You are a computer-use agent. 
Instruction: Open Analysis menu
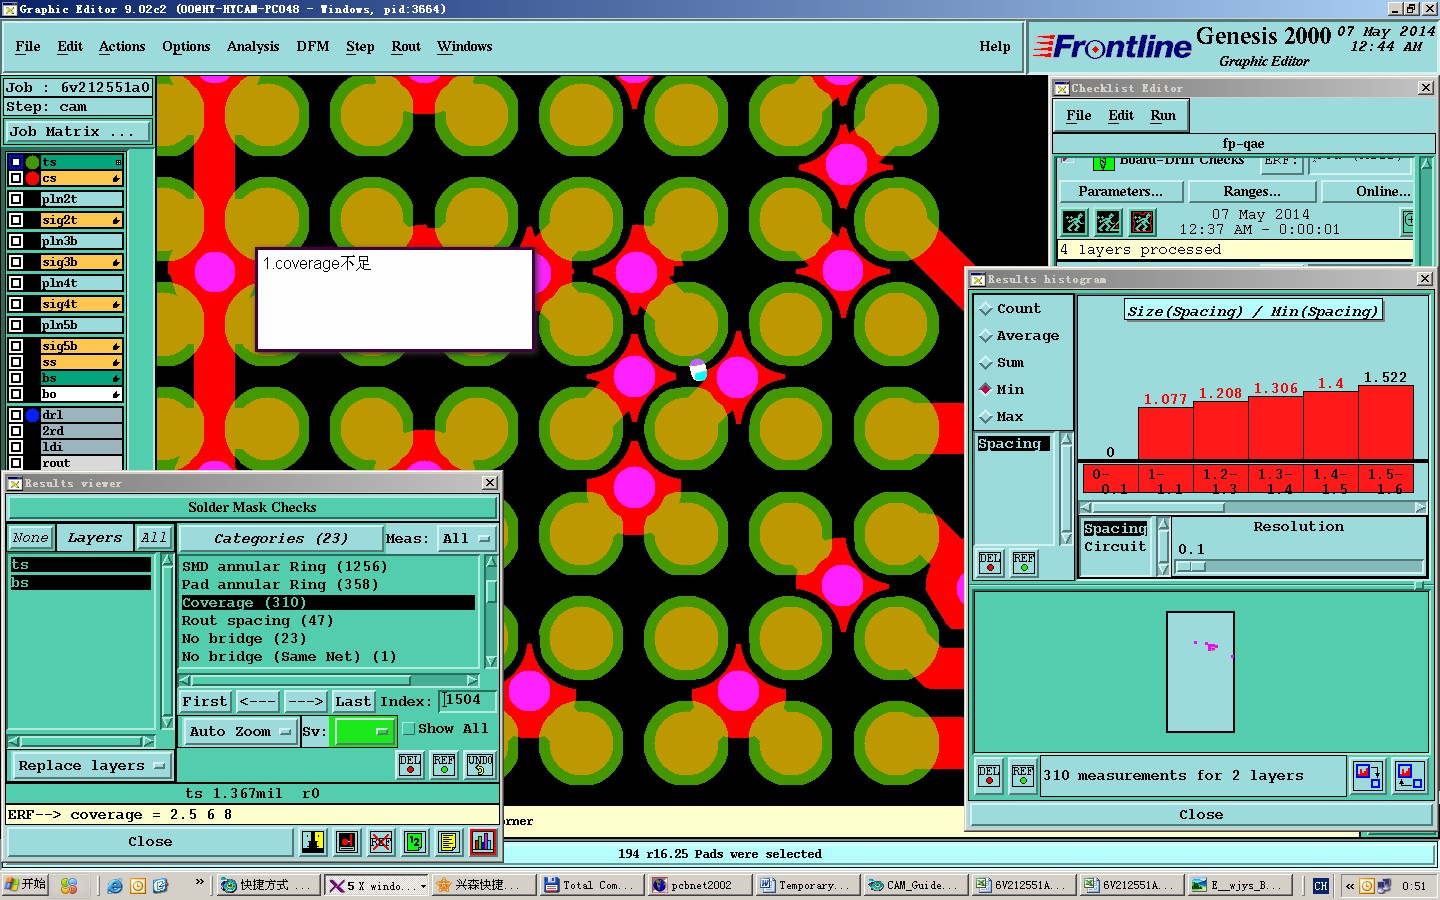pyautogui.click(x=253, y=47)
